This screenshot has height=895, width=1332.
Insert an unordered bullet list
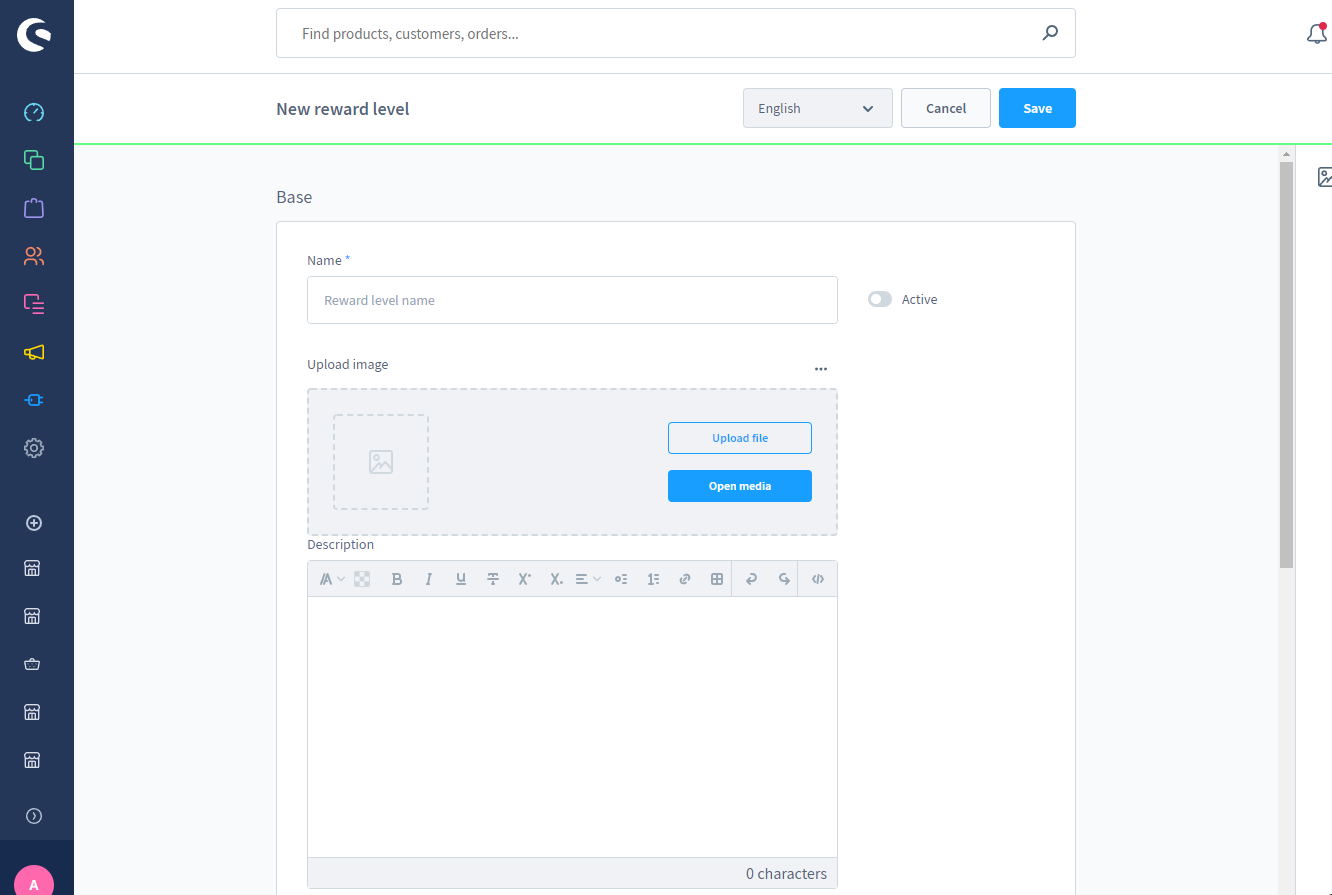pyautogui.click(x=621, y=579)
